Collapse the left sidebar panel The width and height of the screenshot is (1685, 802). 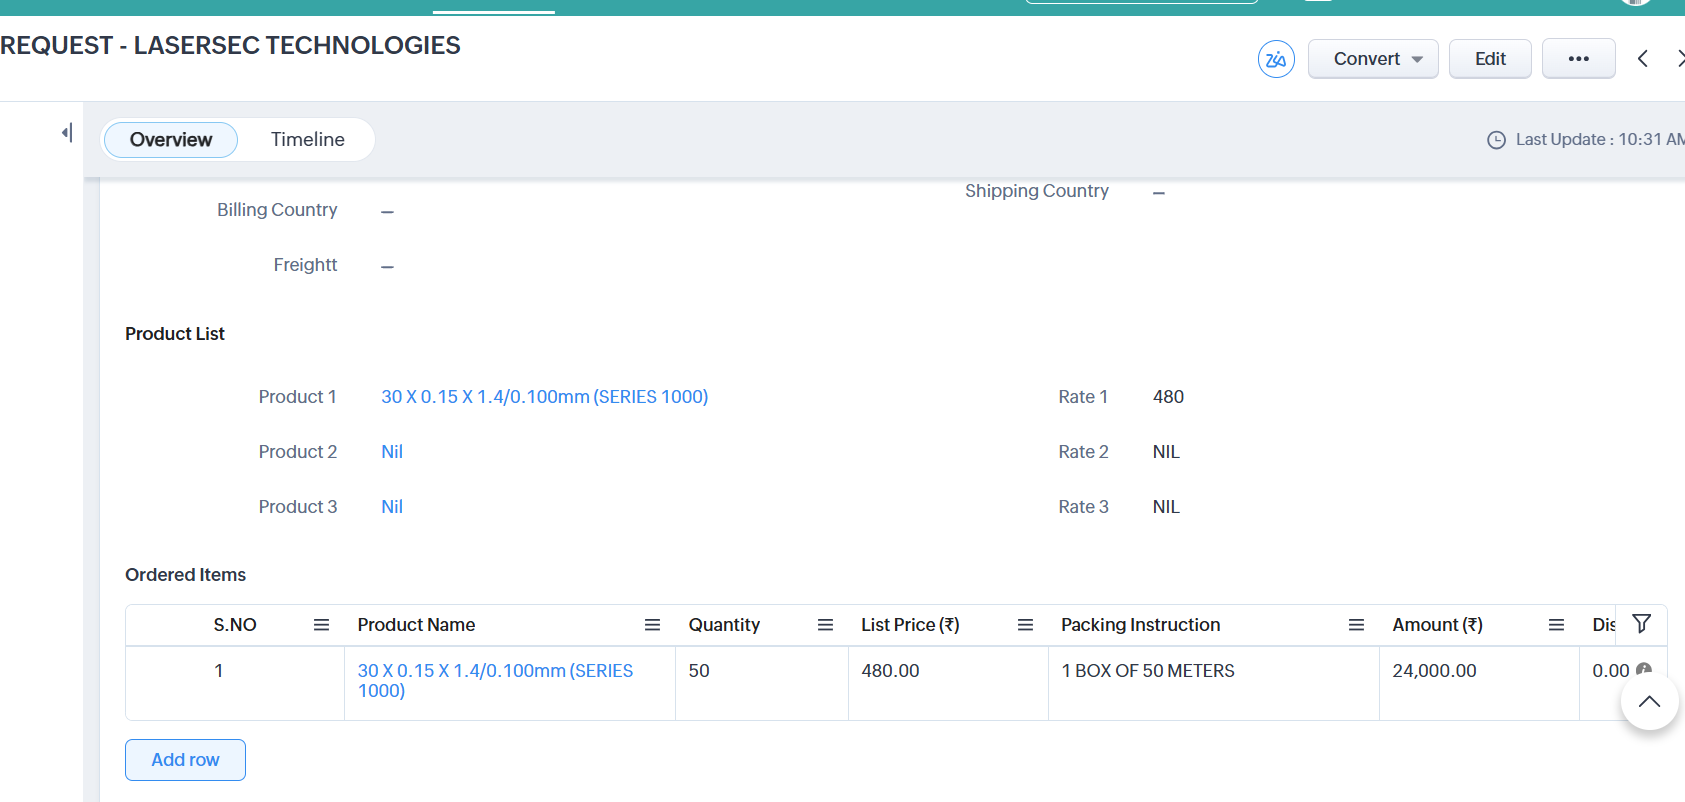(67, 132)
